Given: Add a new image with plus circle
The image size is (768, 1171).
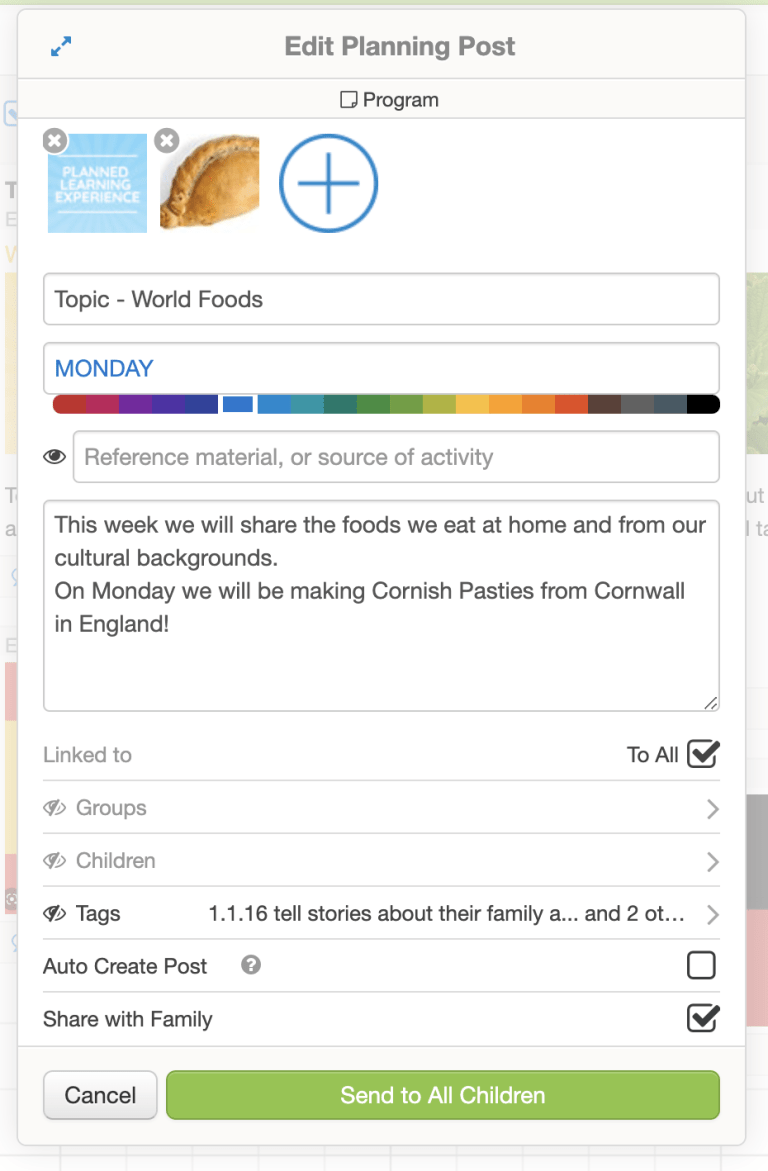Looking at the screenshot, I should (328, 183).
